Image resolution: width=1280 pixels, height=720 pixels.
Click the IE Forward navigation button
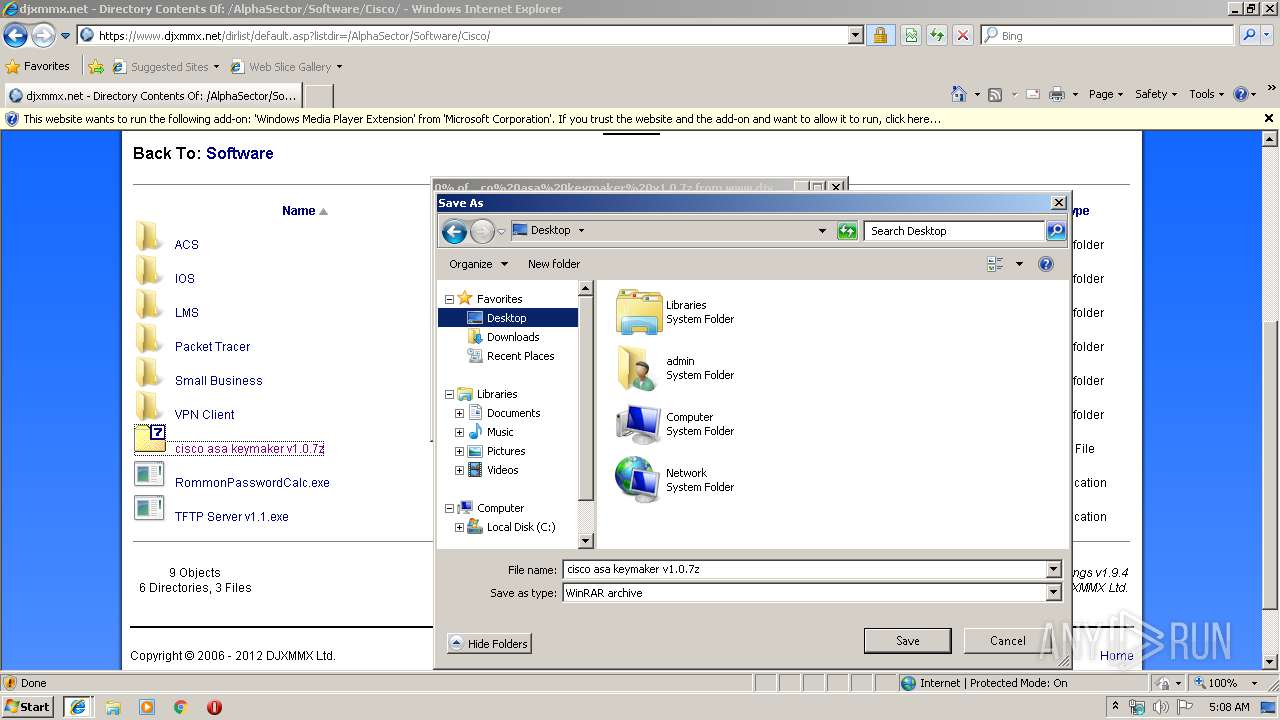point(43,35)
